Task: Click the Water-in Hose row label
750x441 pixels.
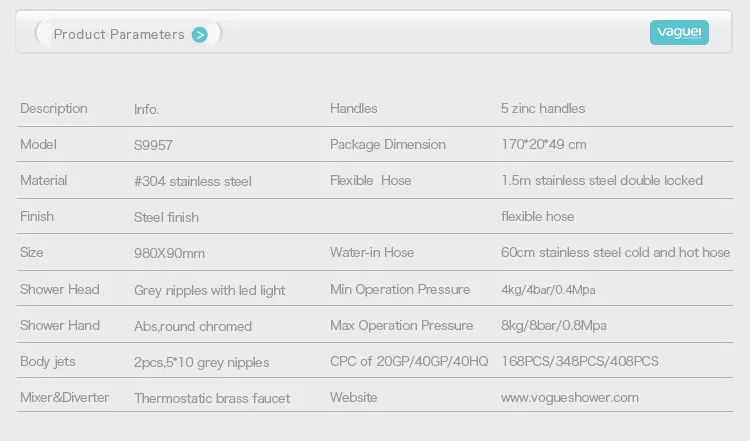Action: point(372,253)
